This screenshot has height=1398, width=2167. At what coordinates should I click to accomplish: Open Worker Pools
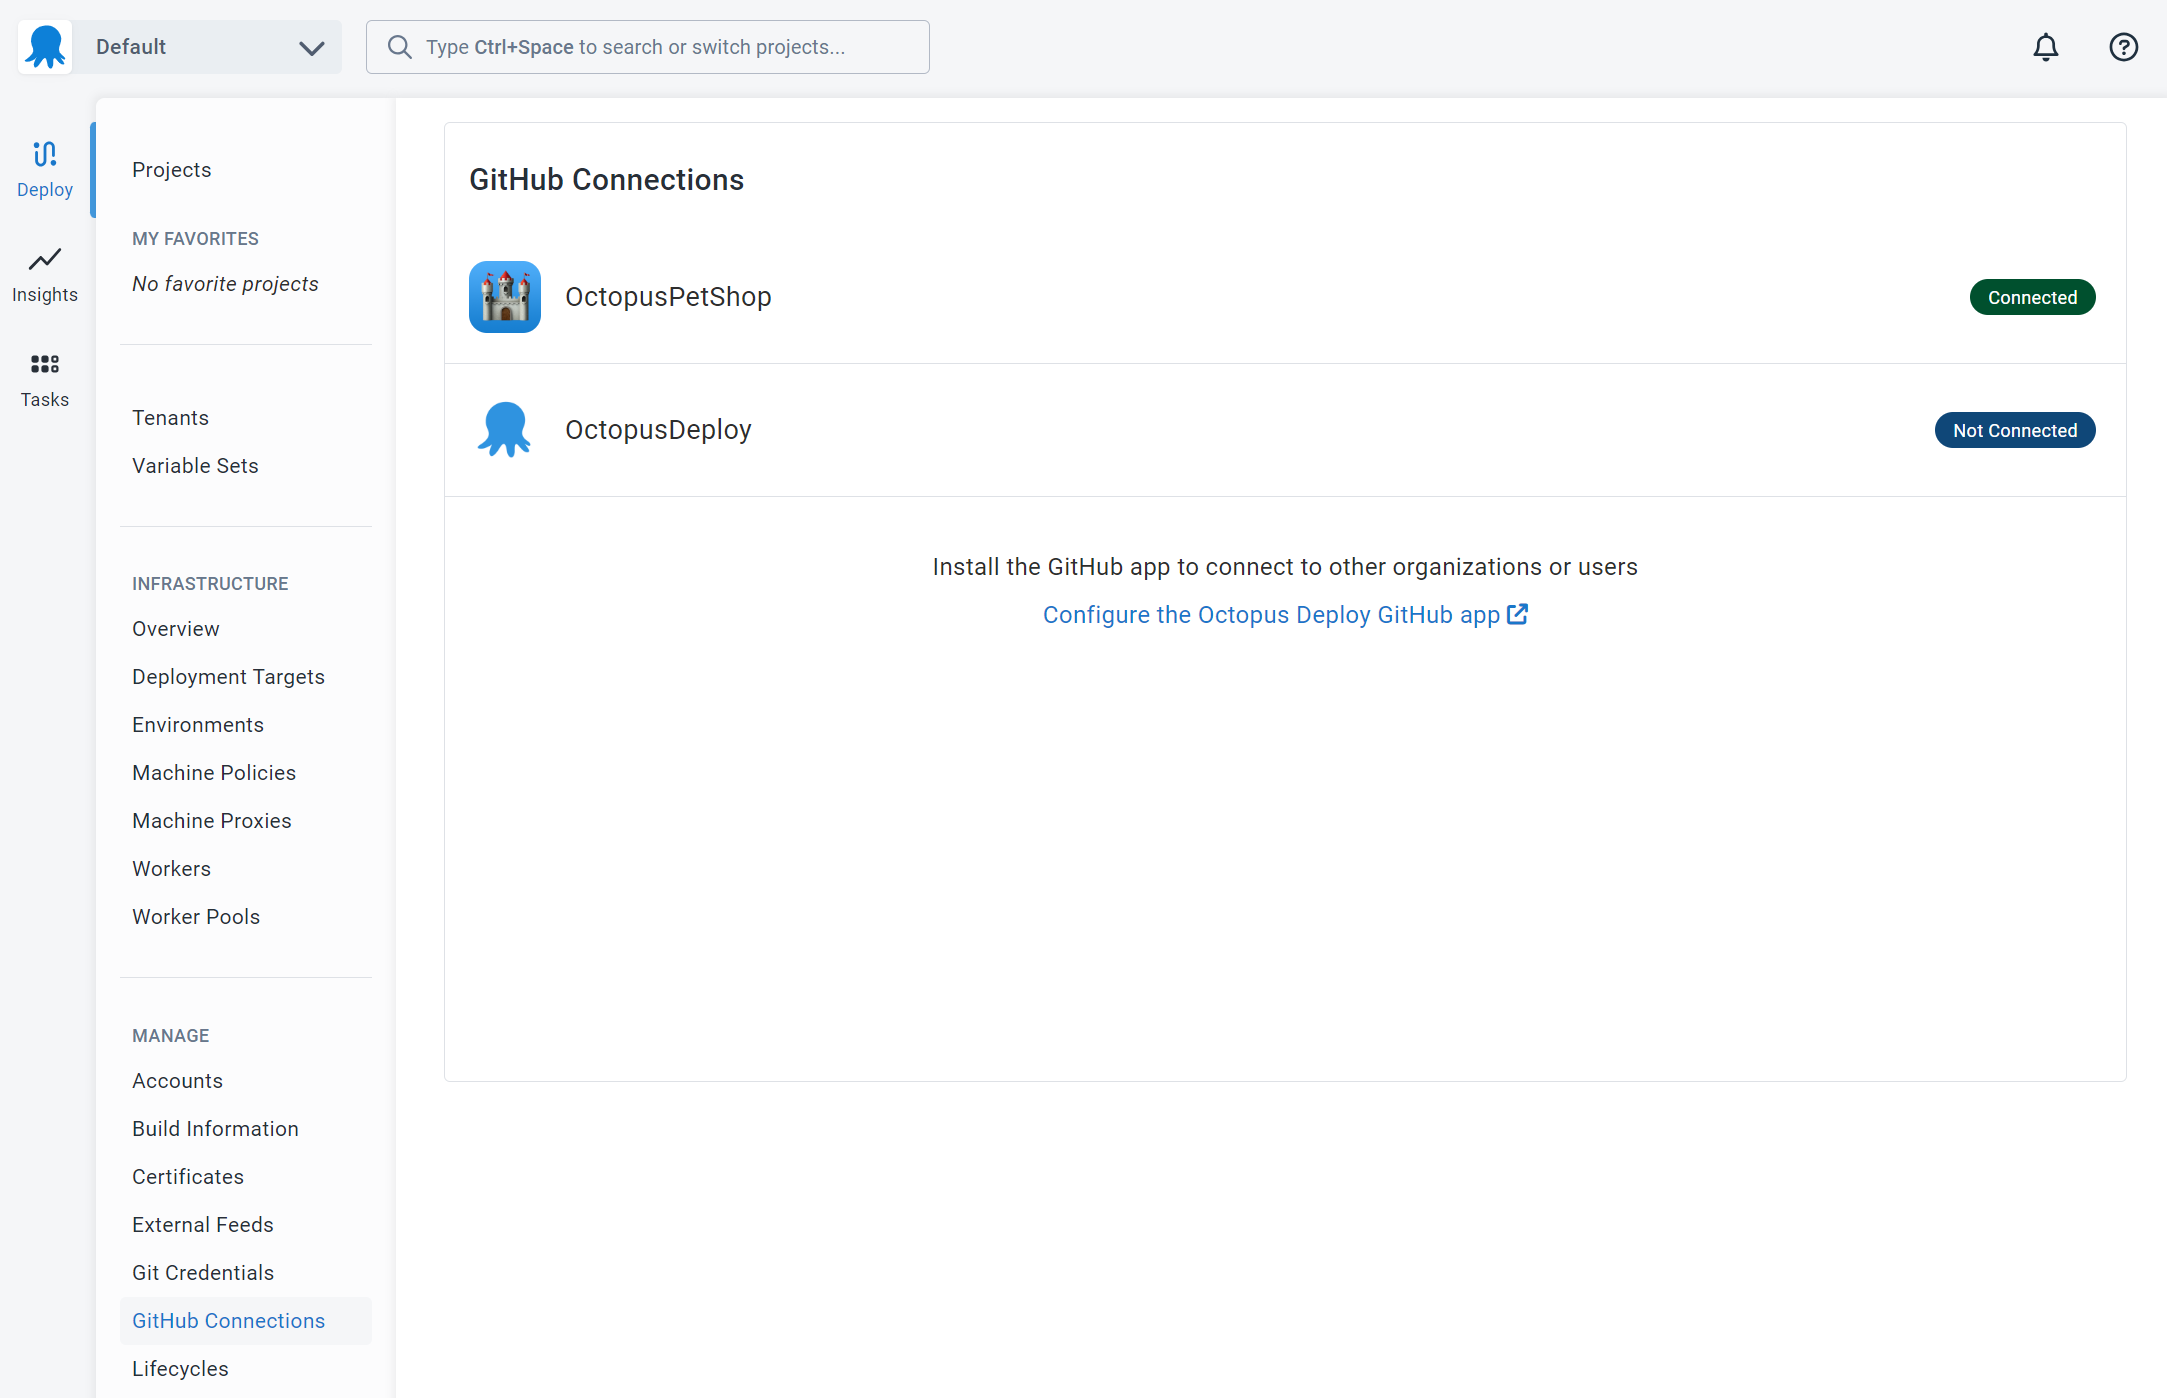coord(196,917)
